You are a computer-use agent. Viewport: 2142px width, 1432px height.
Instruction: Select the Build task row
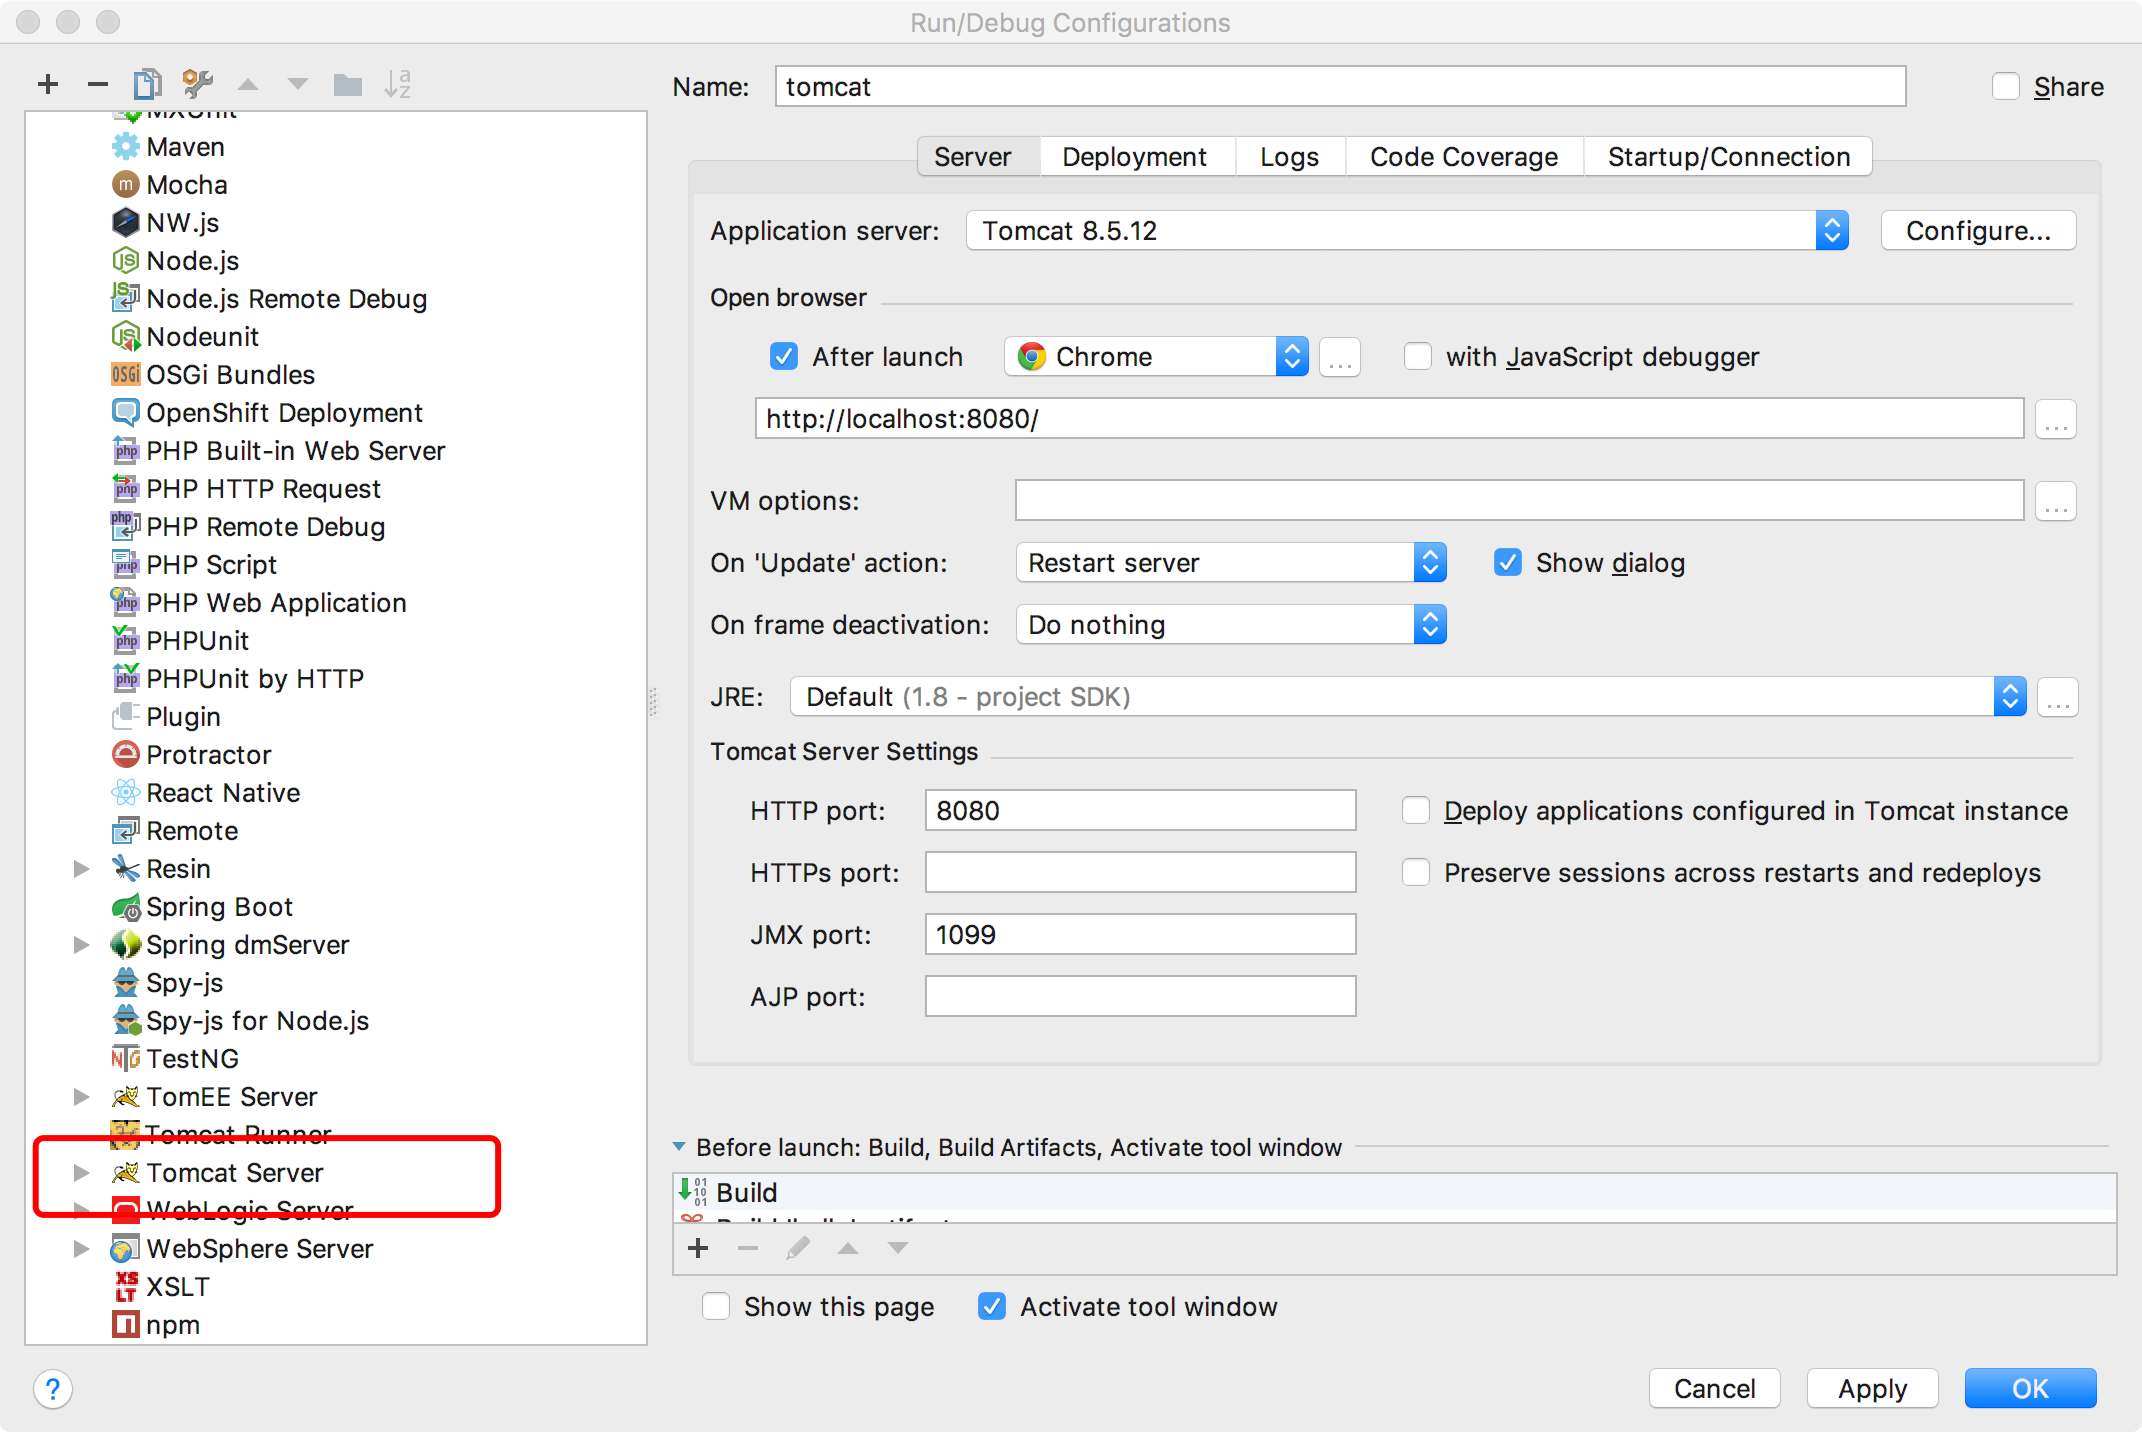tap(1395, 1193)
